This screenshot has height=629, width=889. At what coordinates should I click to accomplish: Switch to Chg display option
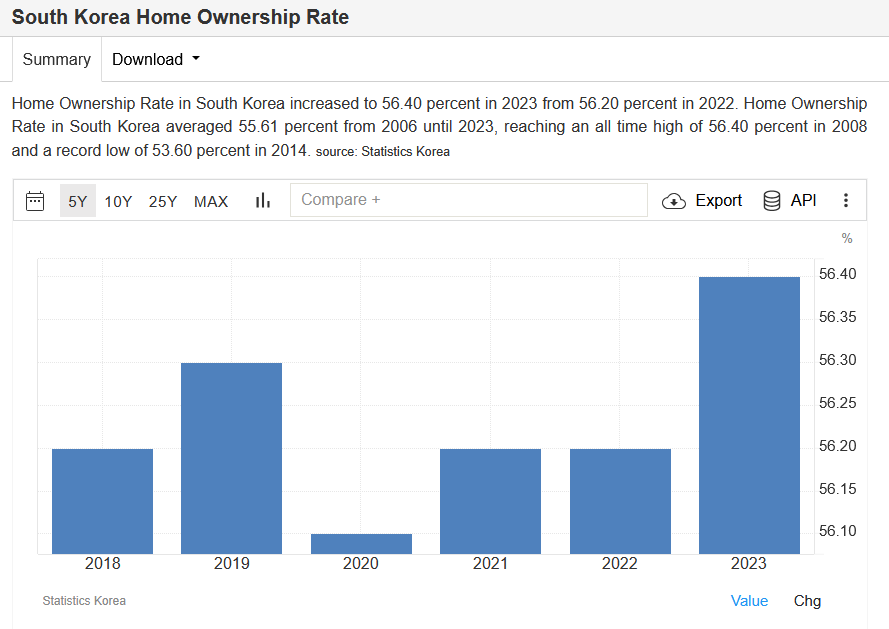[807, 601]
